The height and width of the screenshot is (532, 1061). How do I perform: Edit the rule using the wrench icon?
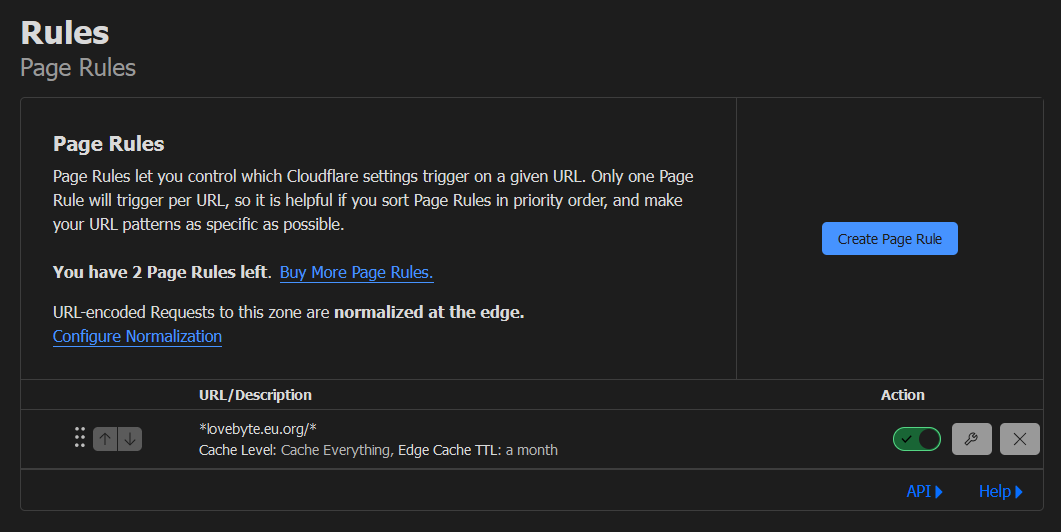point(972,439)
